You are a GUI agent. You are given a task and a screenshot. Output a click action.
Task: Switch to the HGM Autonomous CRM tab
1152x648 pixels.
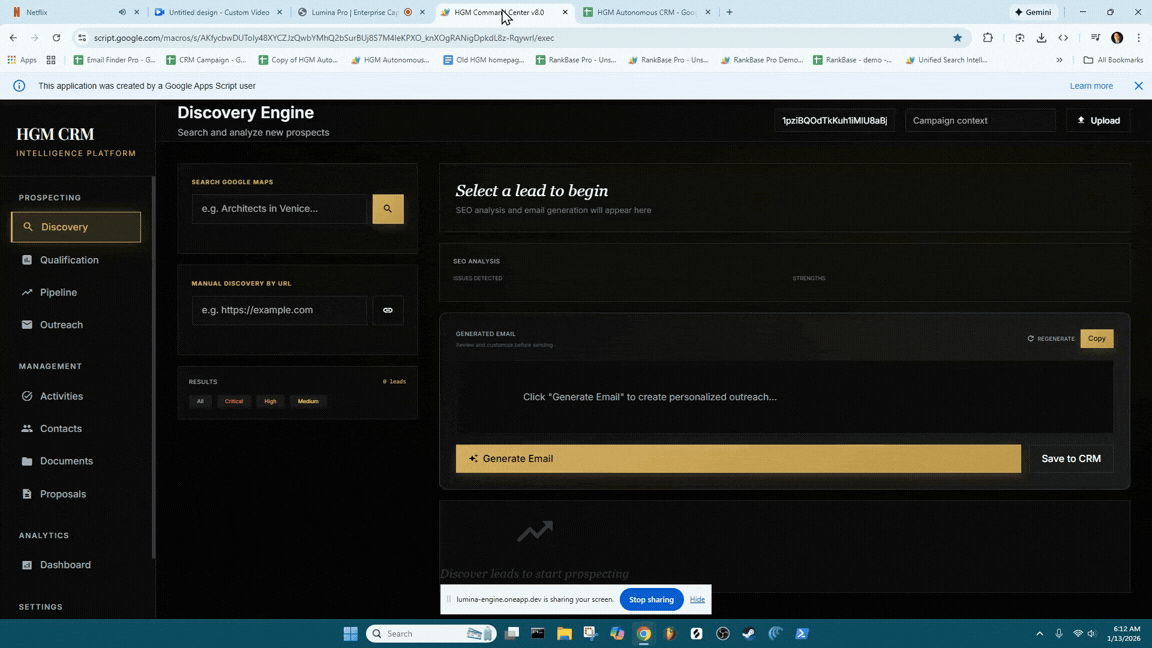[645, 13]
